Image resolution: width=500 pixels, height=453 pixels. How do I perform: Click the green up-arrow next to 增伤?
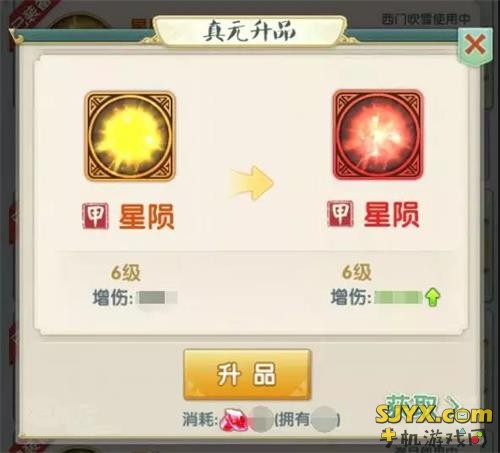(x=433, y=297)
